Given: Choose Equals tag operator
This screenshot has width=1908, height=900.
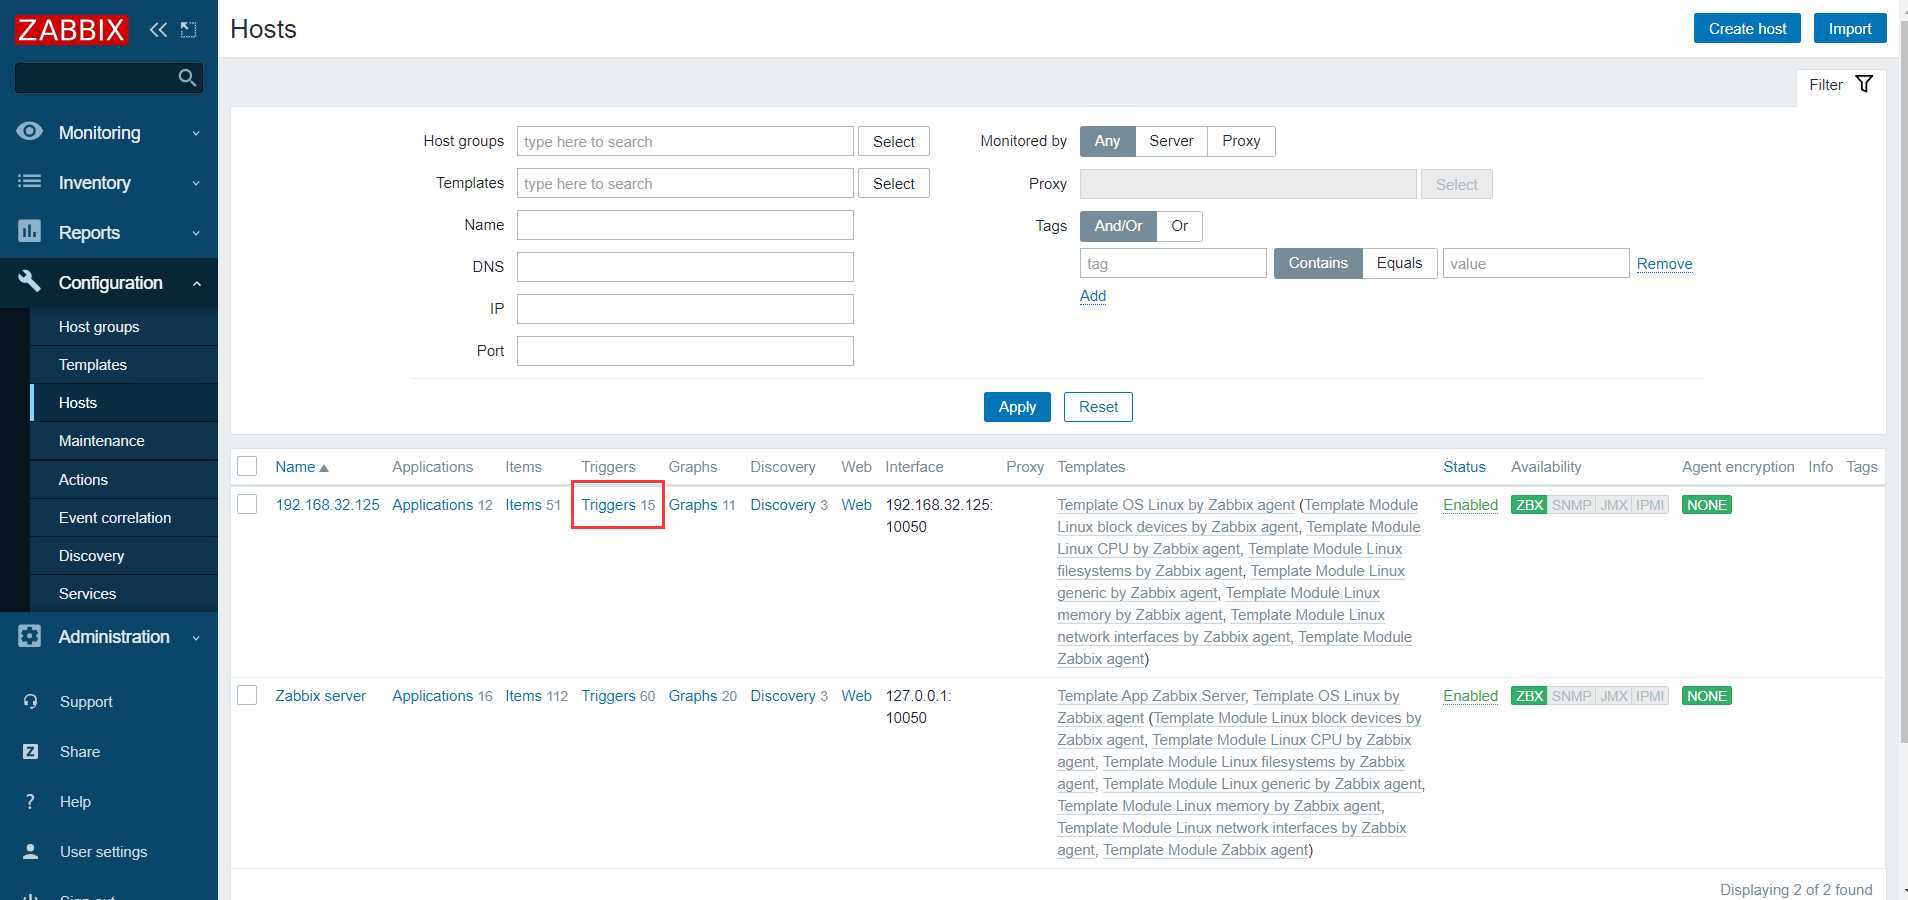Looking at the screenshot, I should click(x=1399, y=263).
